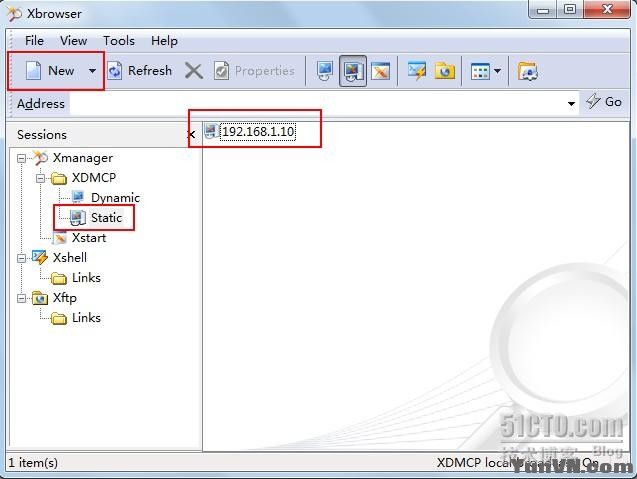Click the XDMCP static session toolbar icon
This screenshot has width=637, height=479.
[x=353, y=71]
